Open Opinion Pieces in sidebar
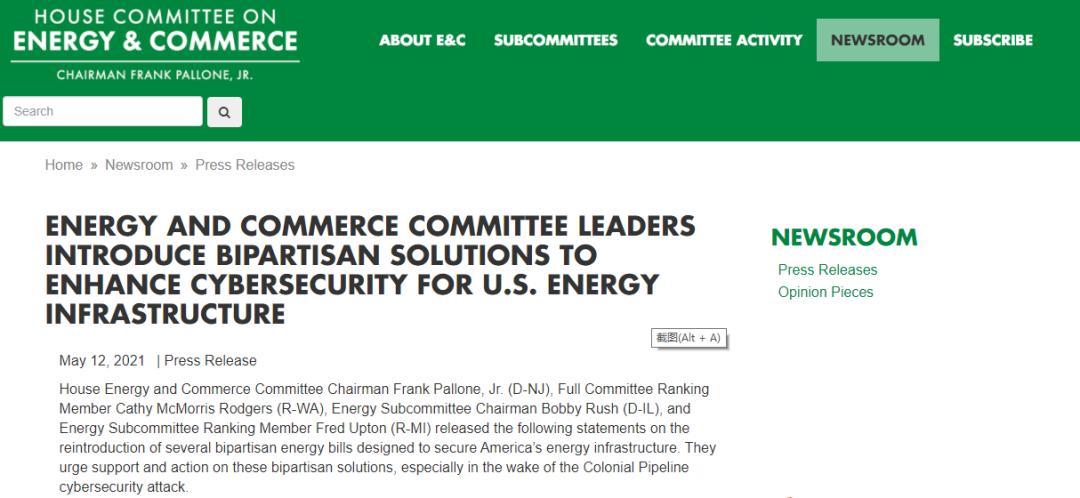 coord(825,292)
